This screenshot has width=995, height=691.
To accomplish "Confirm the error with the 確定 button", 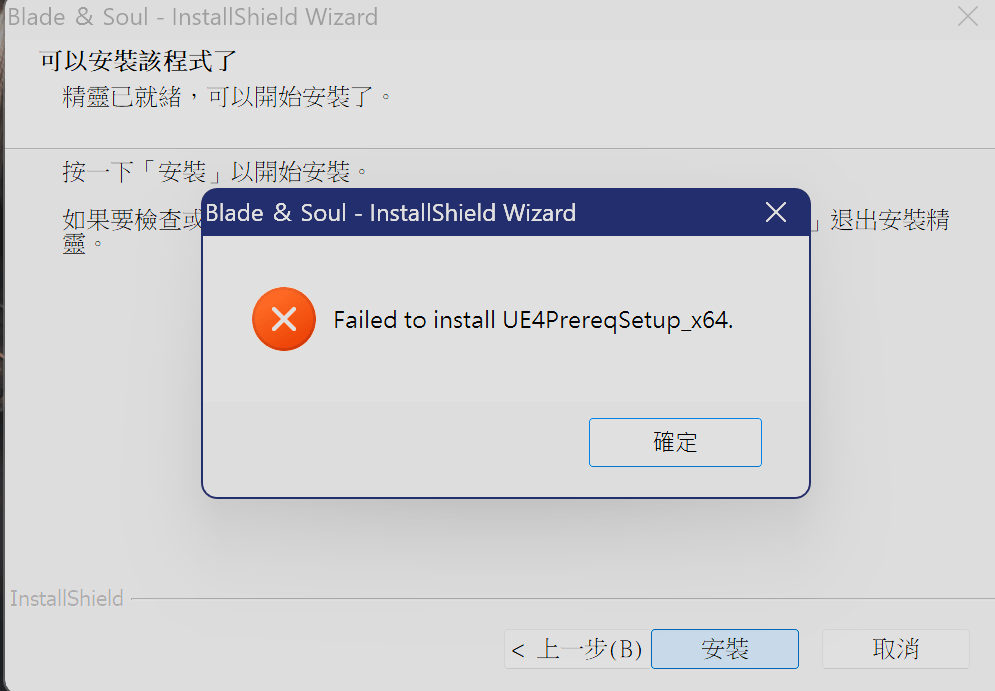I will tap(675, 442).
